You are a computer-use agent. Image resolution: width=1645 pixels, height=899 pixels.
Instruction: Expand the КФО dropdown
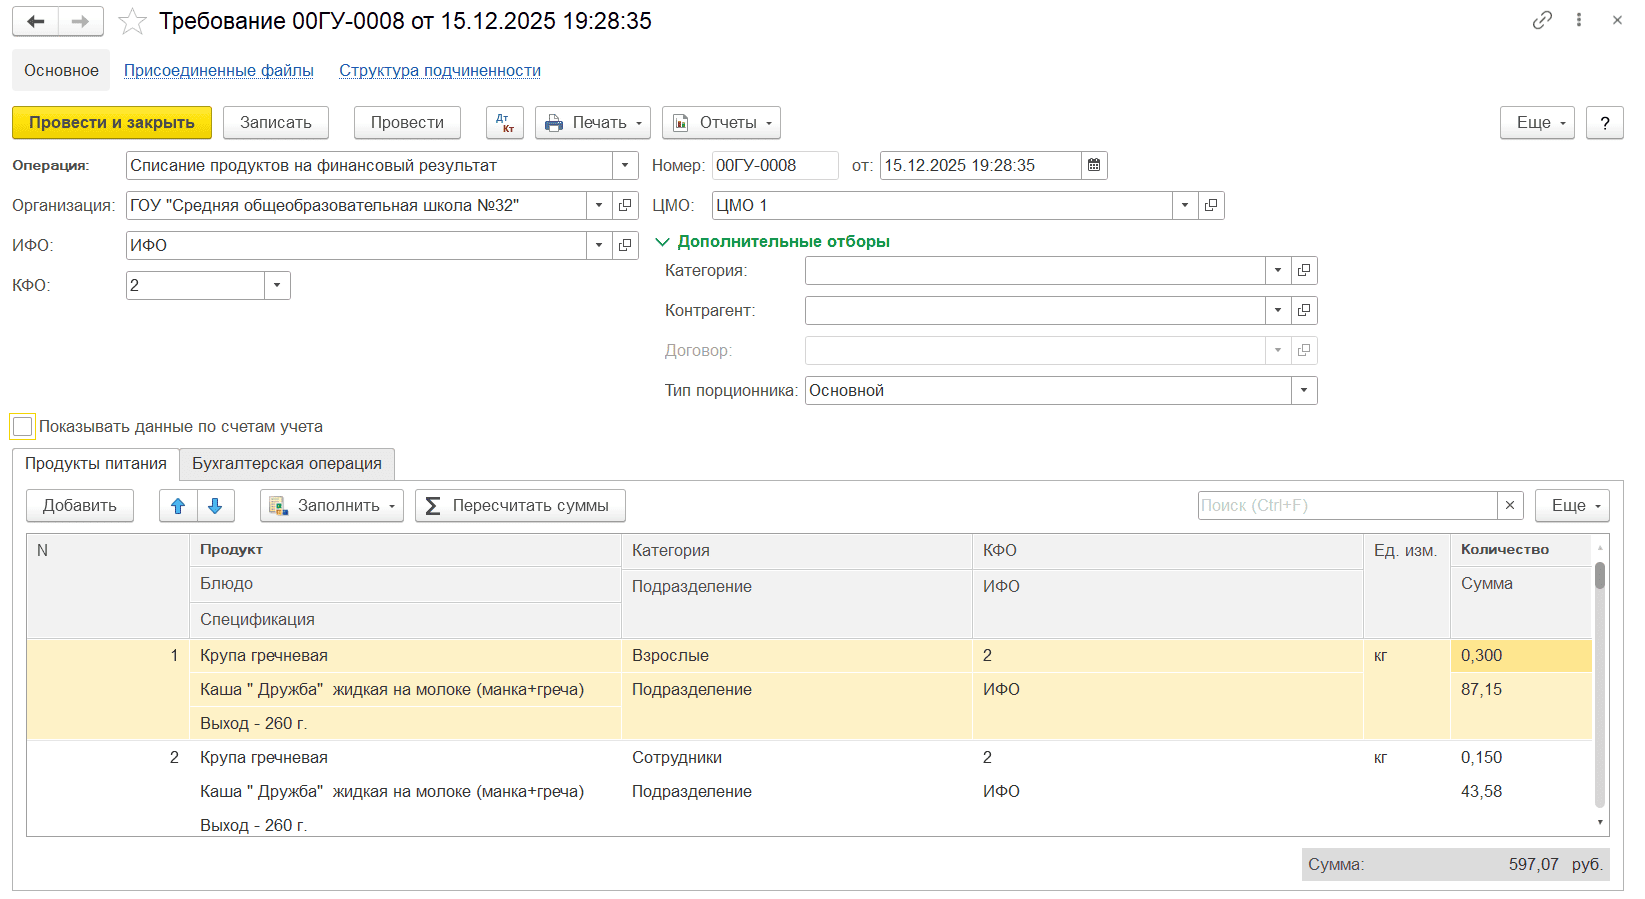(277, 286)
